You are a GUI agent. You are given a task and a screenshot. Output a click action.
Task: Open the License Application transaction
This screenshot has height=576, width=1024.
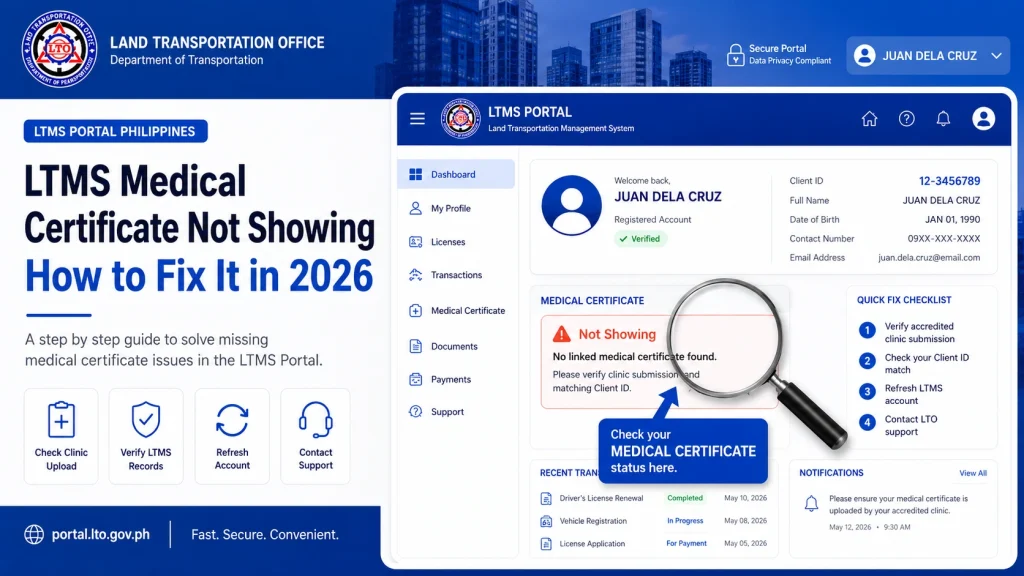653,543
